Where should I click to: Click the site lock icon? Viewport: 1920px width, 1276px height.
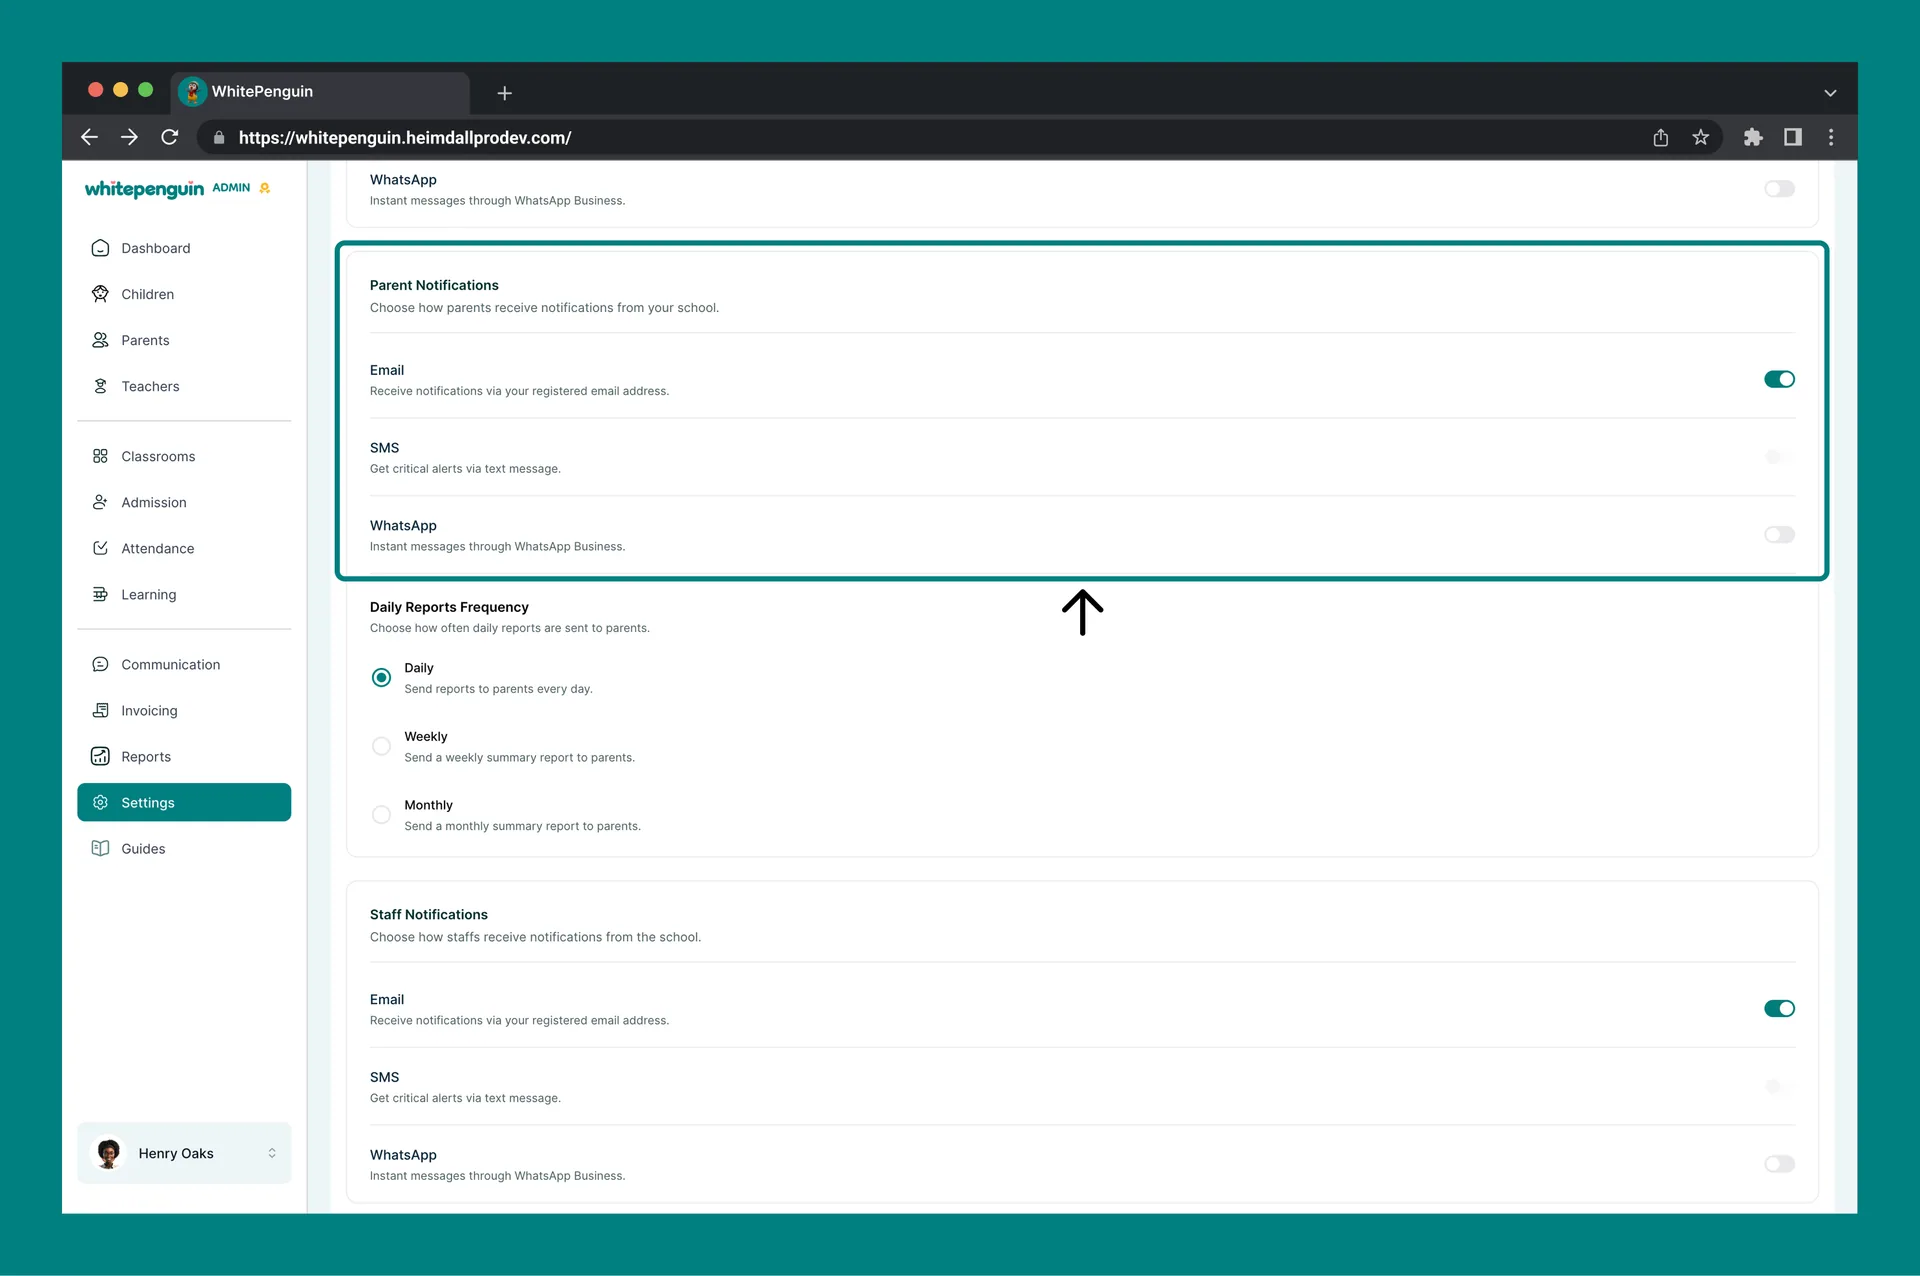click(x=219, y=137)
